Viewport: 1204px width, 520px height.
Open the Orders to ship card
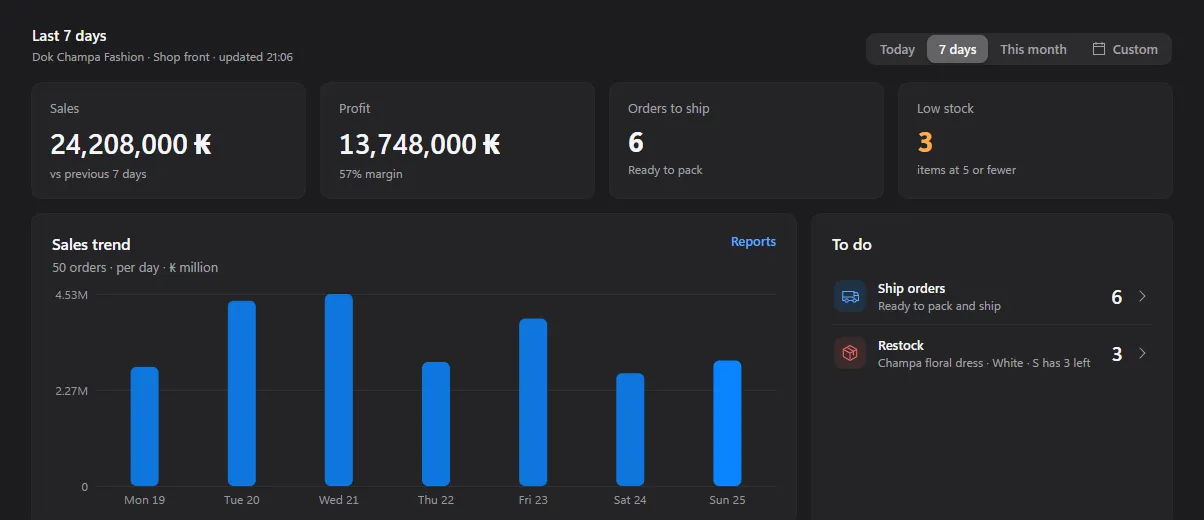(746, 140)
